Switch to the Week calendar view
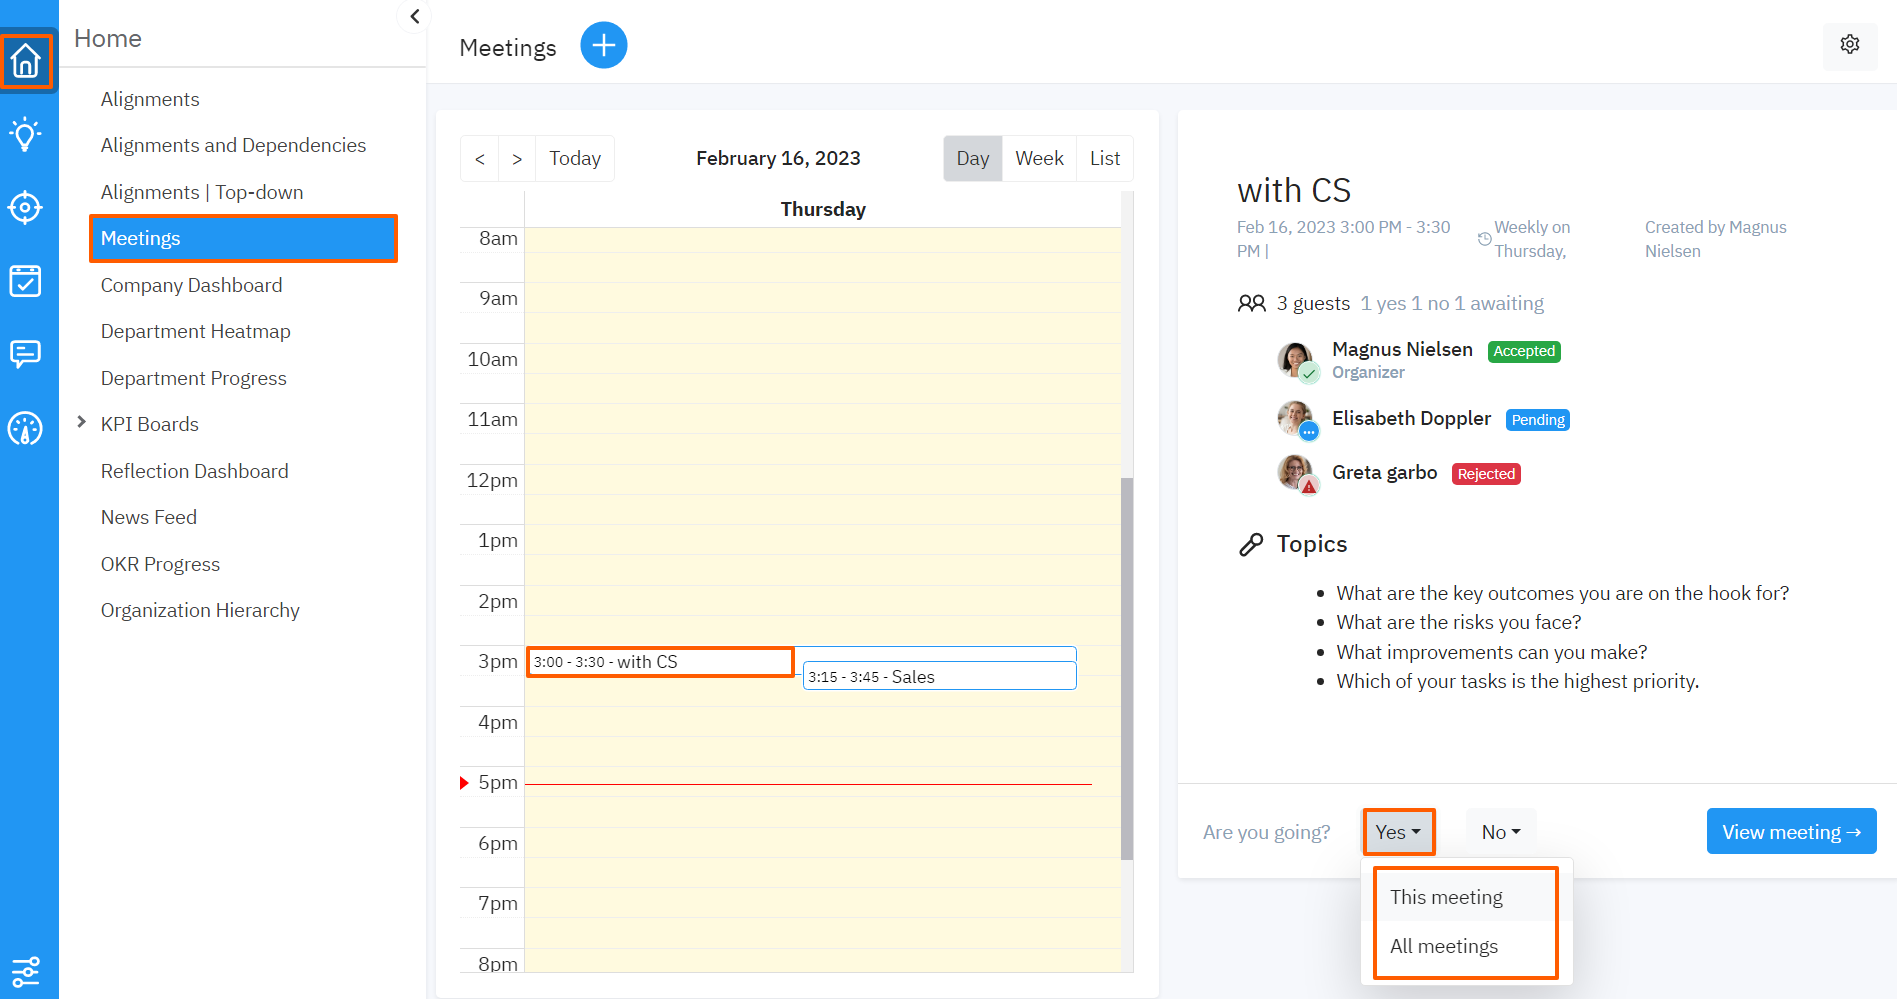Viewport: 1897px width, 999px height. point(1039,158)
